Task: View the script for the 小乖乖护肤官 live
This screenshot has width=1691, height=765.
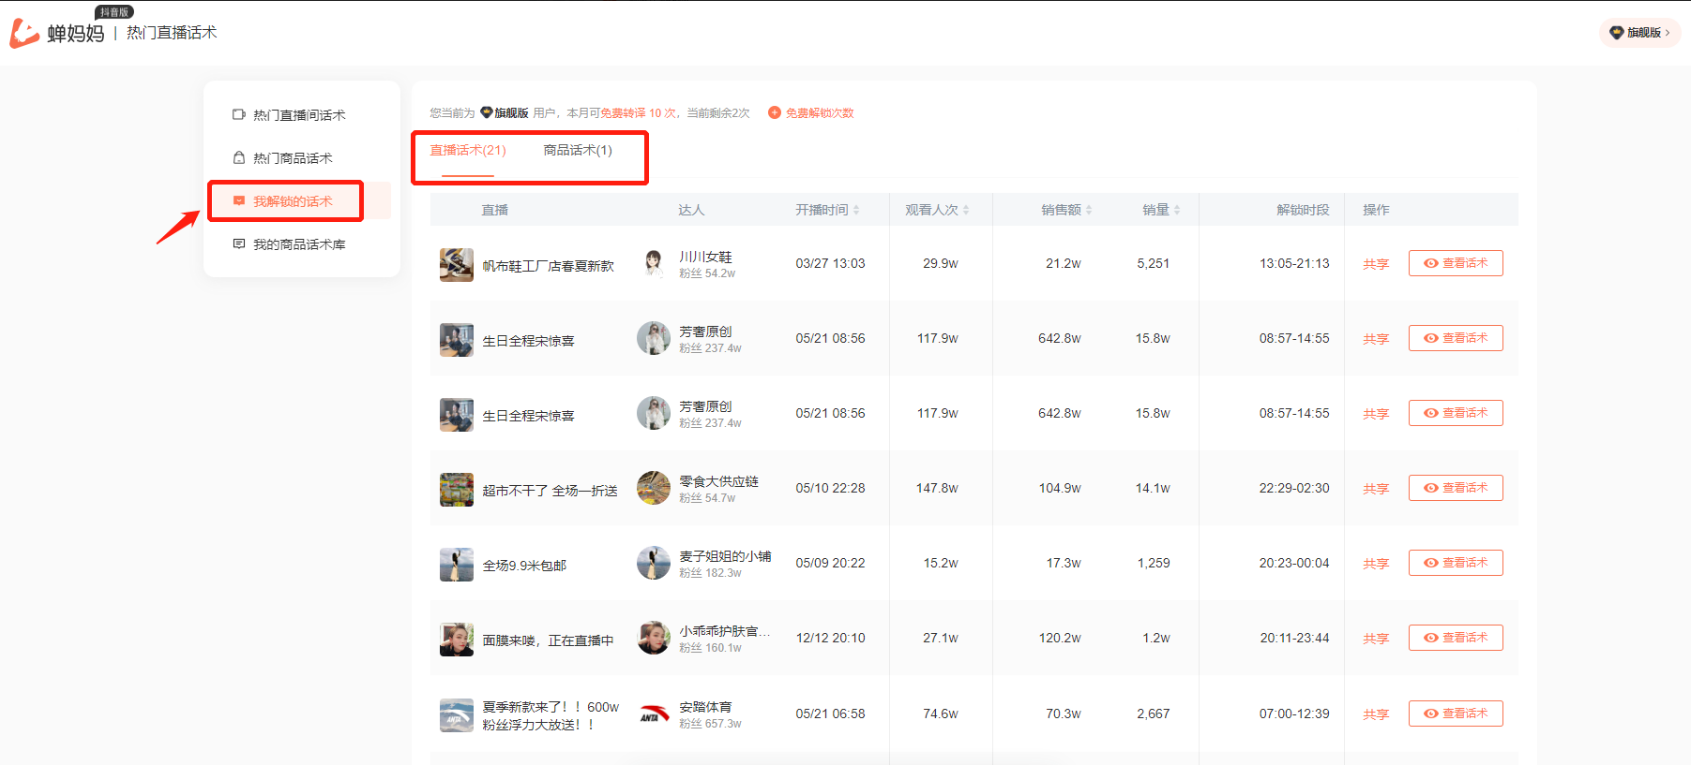Action: (x=1456, y=638)
